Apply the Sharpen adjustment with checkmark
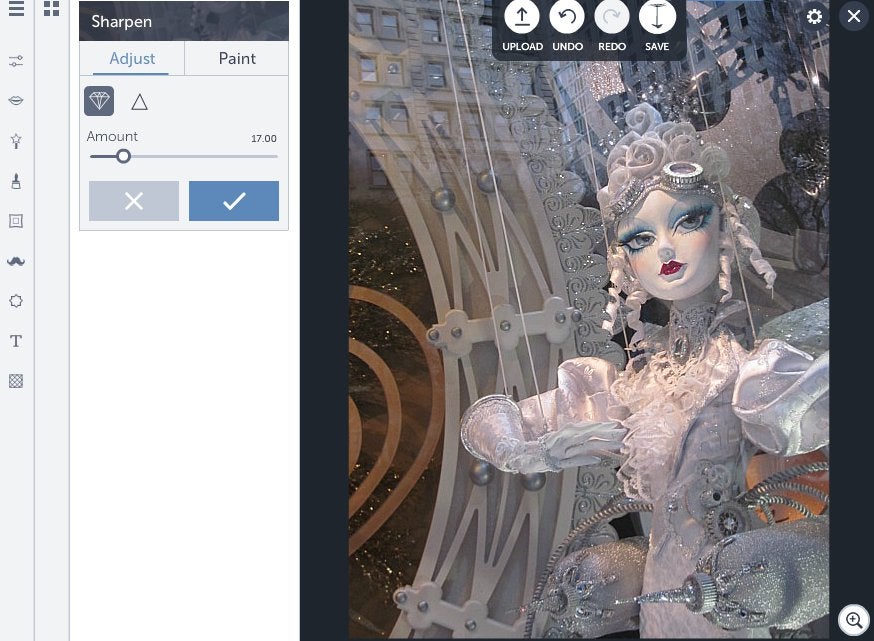Screen dimensions: 874x641 [234, 201]
